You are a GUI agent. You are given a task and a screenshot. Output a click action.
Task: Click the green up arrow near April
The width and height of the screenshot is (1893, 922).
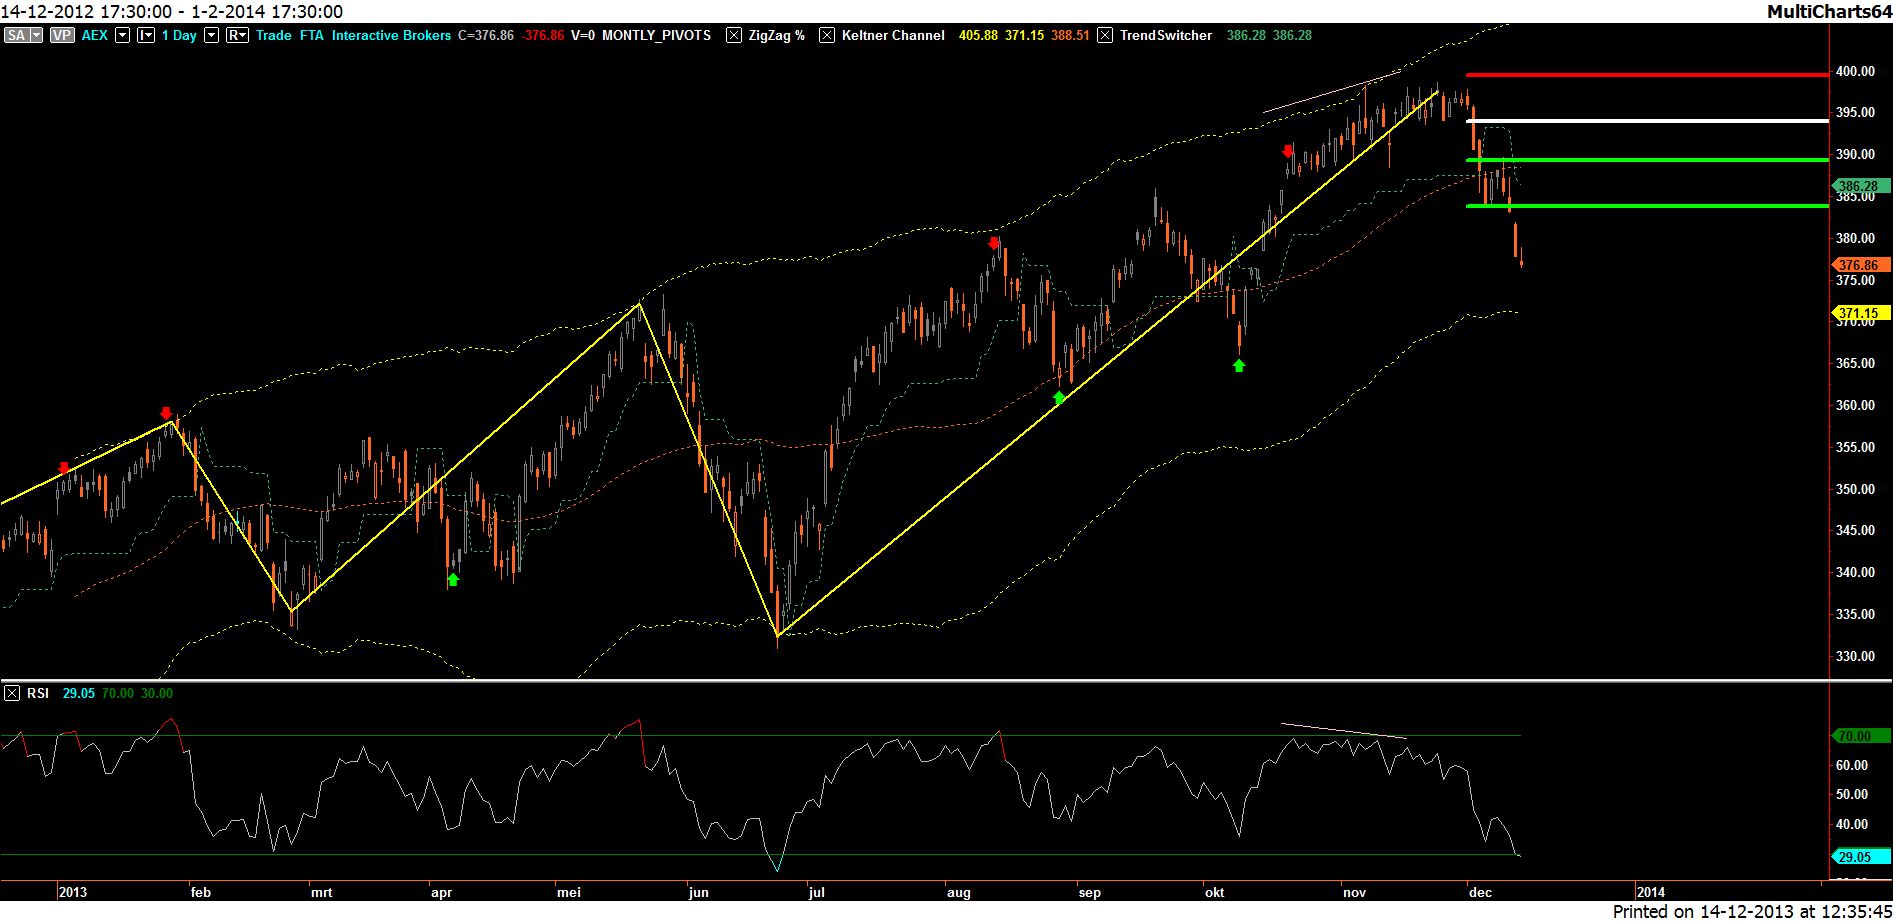point(453,579)
